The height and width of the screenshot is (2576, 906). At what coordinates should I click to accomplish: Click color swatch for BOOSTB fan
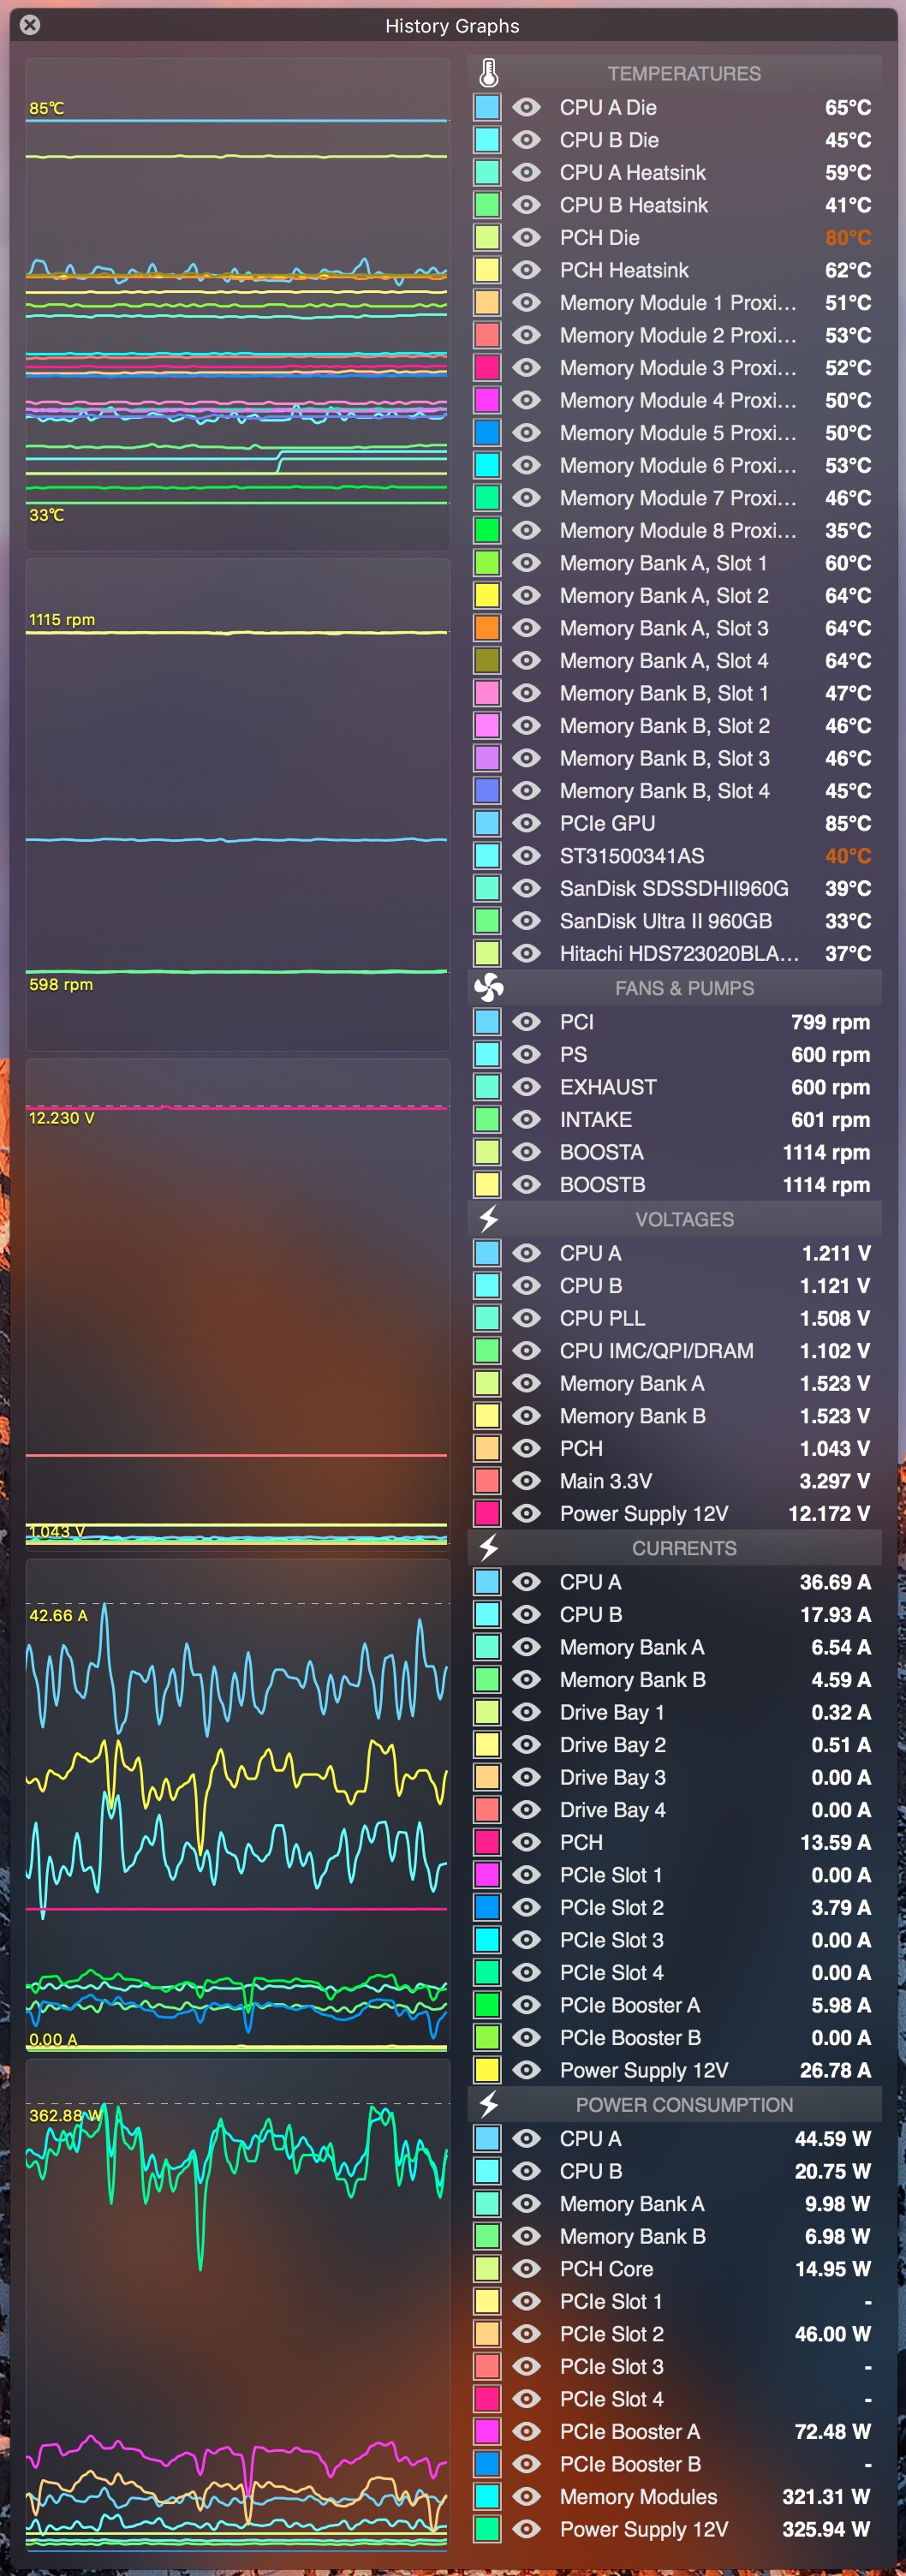[x=487, y=1185]
